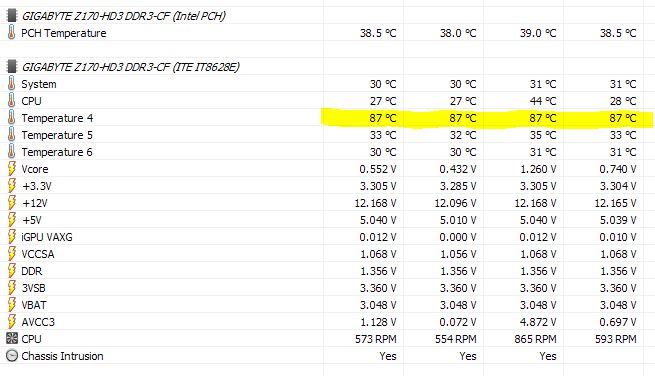Viewport: 655px width, 376px height.
Task: Click the AVCC3 4.872 V reading
Action: tap(538, 322)
